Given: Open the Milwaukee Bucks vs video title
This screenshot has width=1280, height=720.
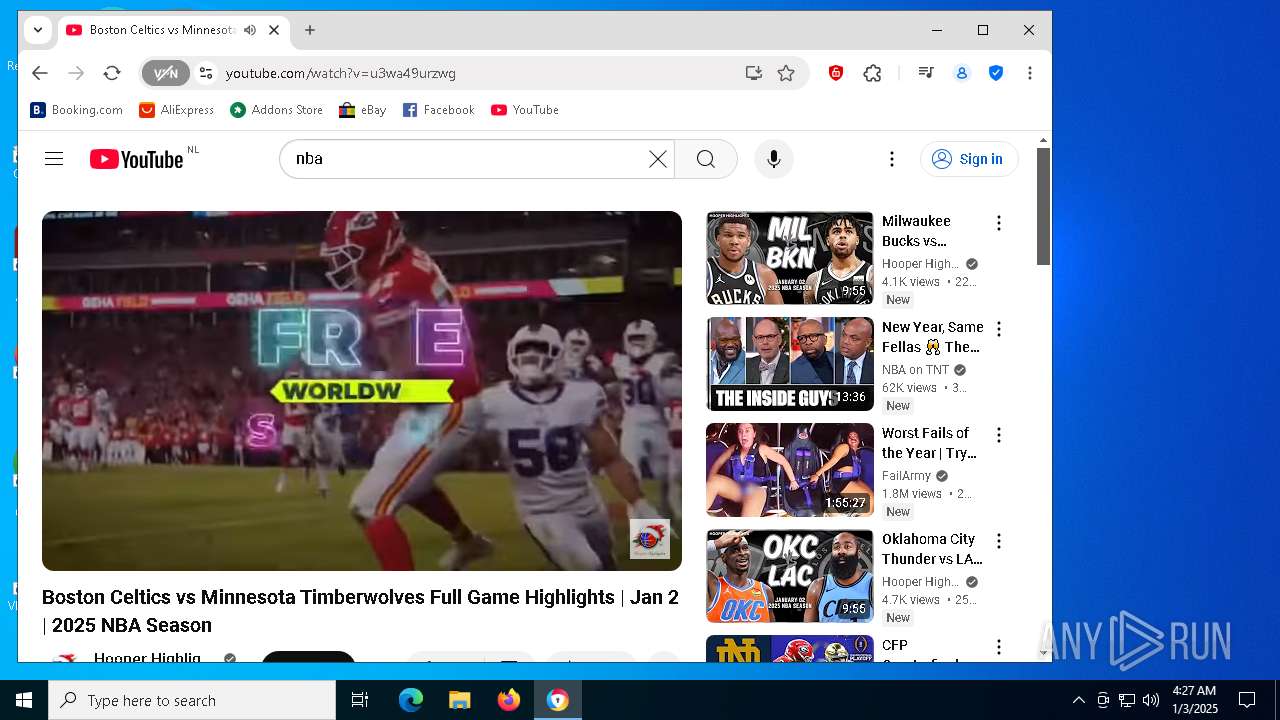Looking at the screenshot, I should pos(917,231).
